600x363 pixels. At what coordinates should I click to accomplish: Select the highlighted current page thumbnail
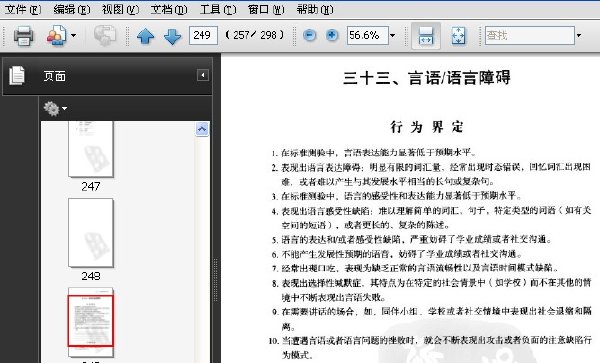tap(91, 321)
